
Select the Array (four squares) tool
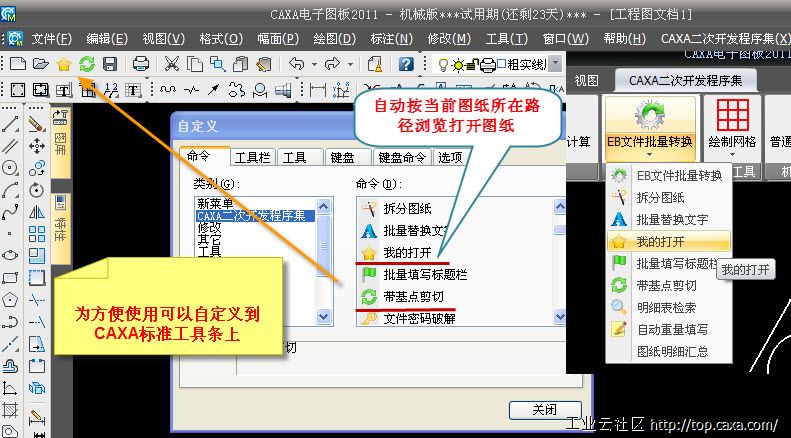(37, 234)
